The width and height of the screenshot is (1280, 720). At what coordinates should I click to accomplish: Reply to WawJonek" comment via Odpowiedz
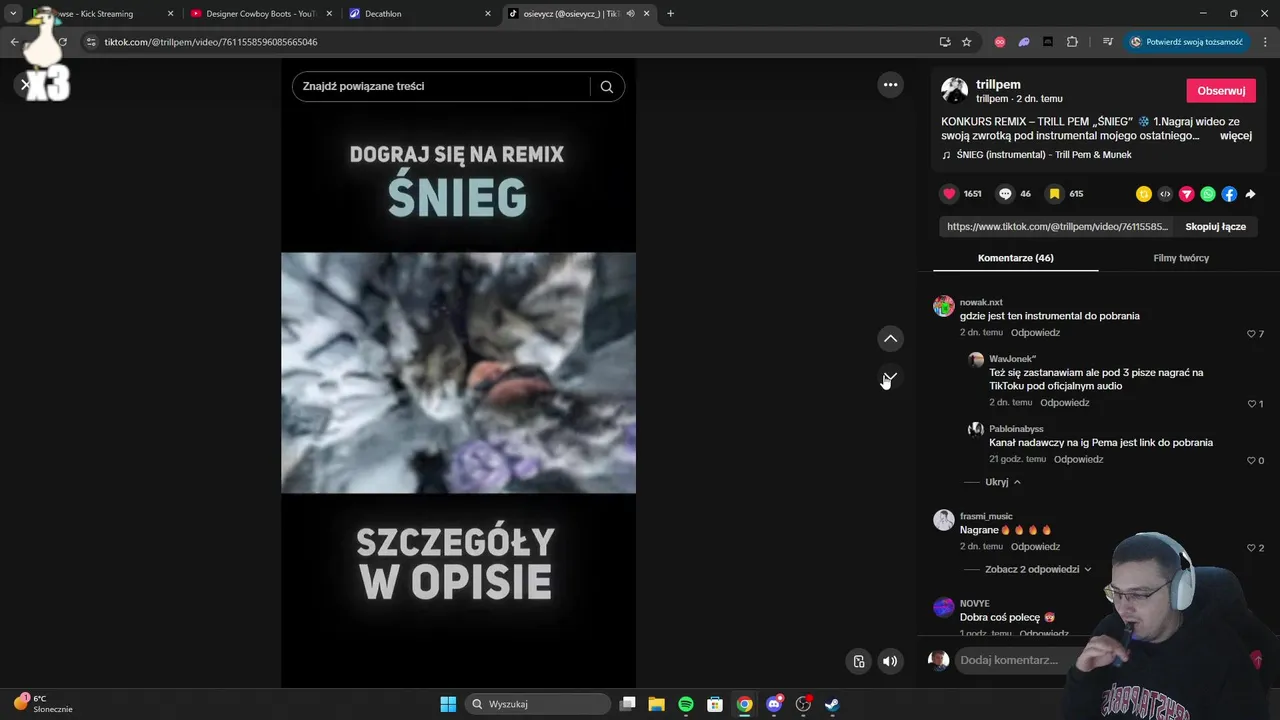(1064, 403)
